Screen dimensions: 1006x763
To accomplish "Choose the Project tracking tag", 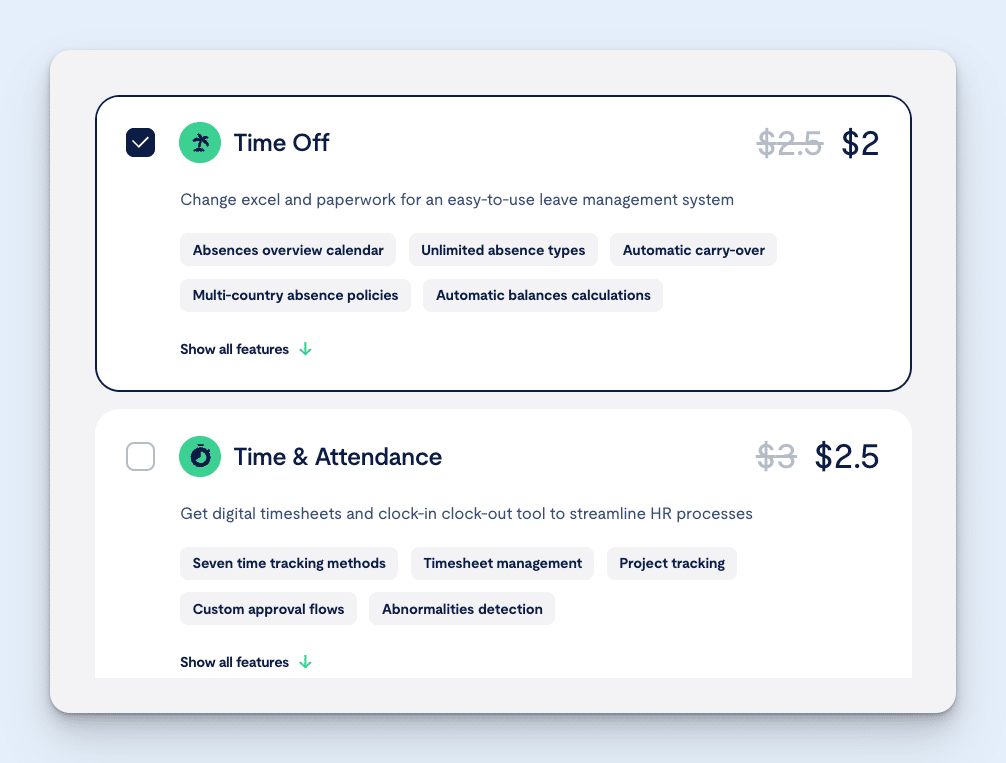I will pos(671,563).
